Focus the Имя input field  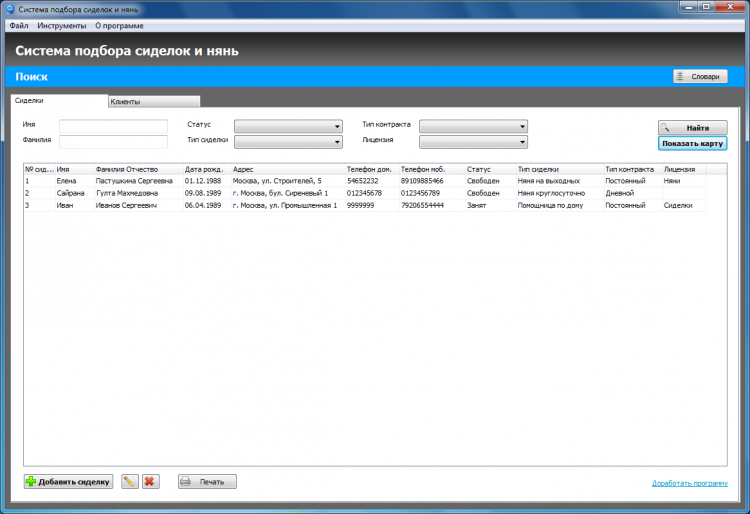(x=113, y=126)
